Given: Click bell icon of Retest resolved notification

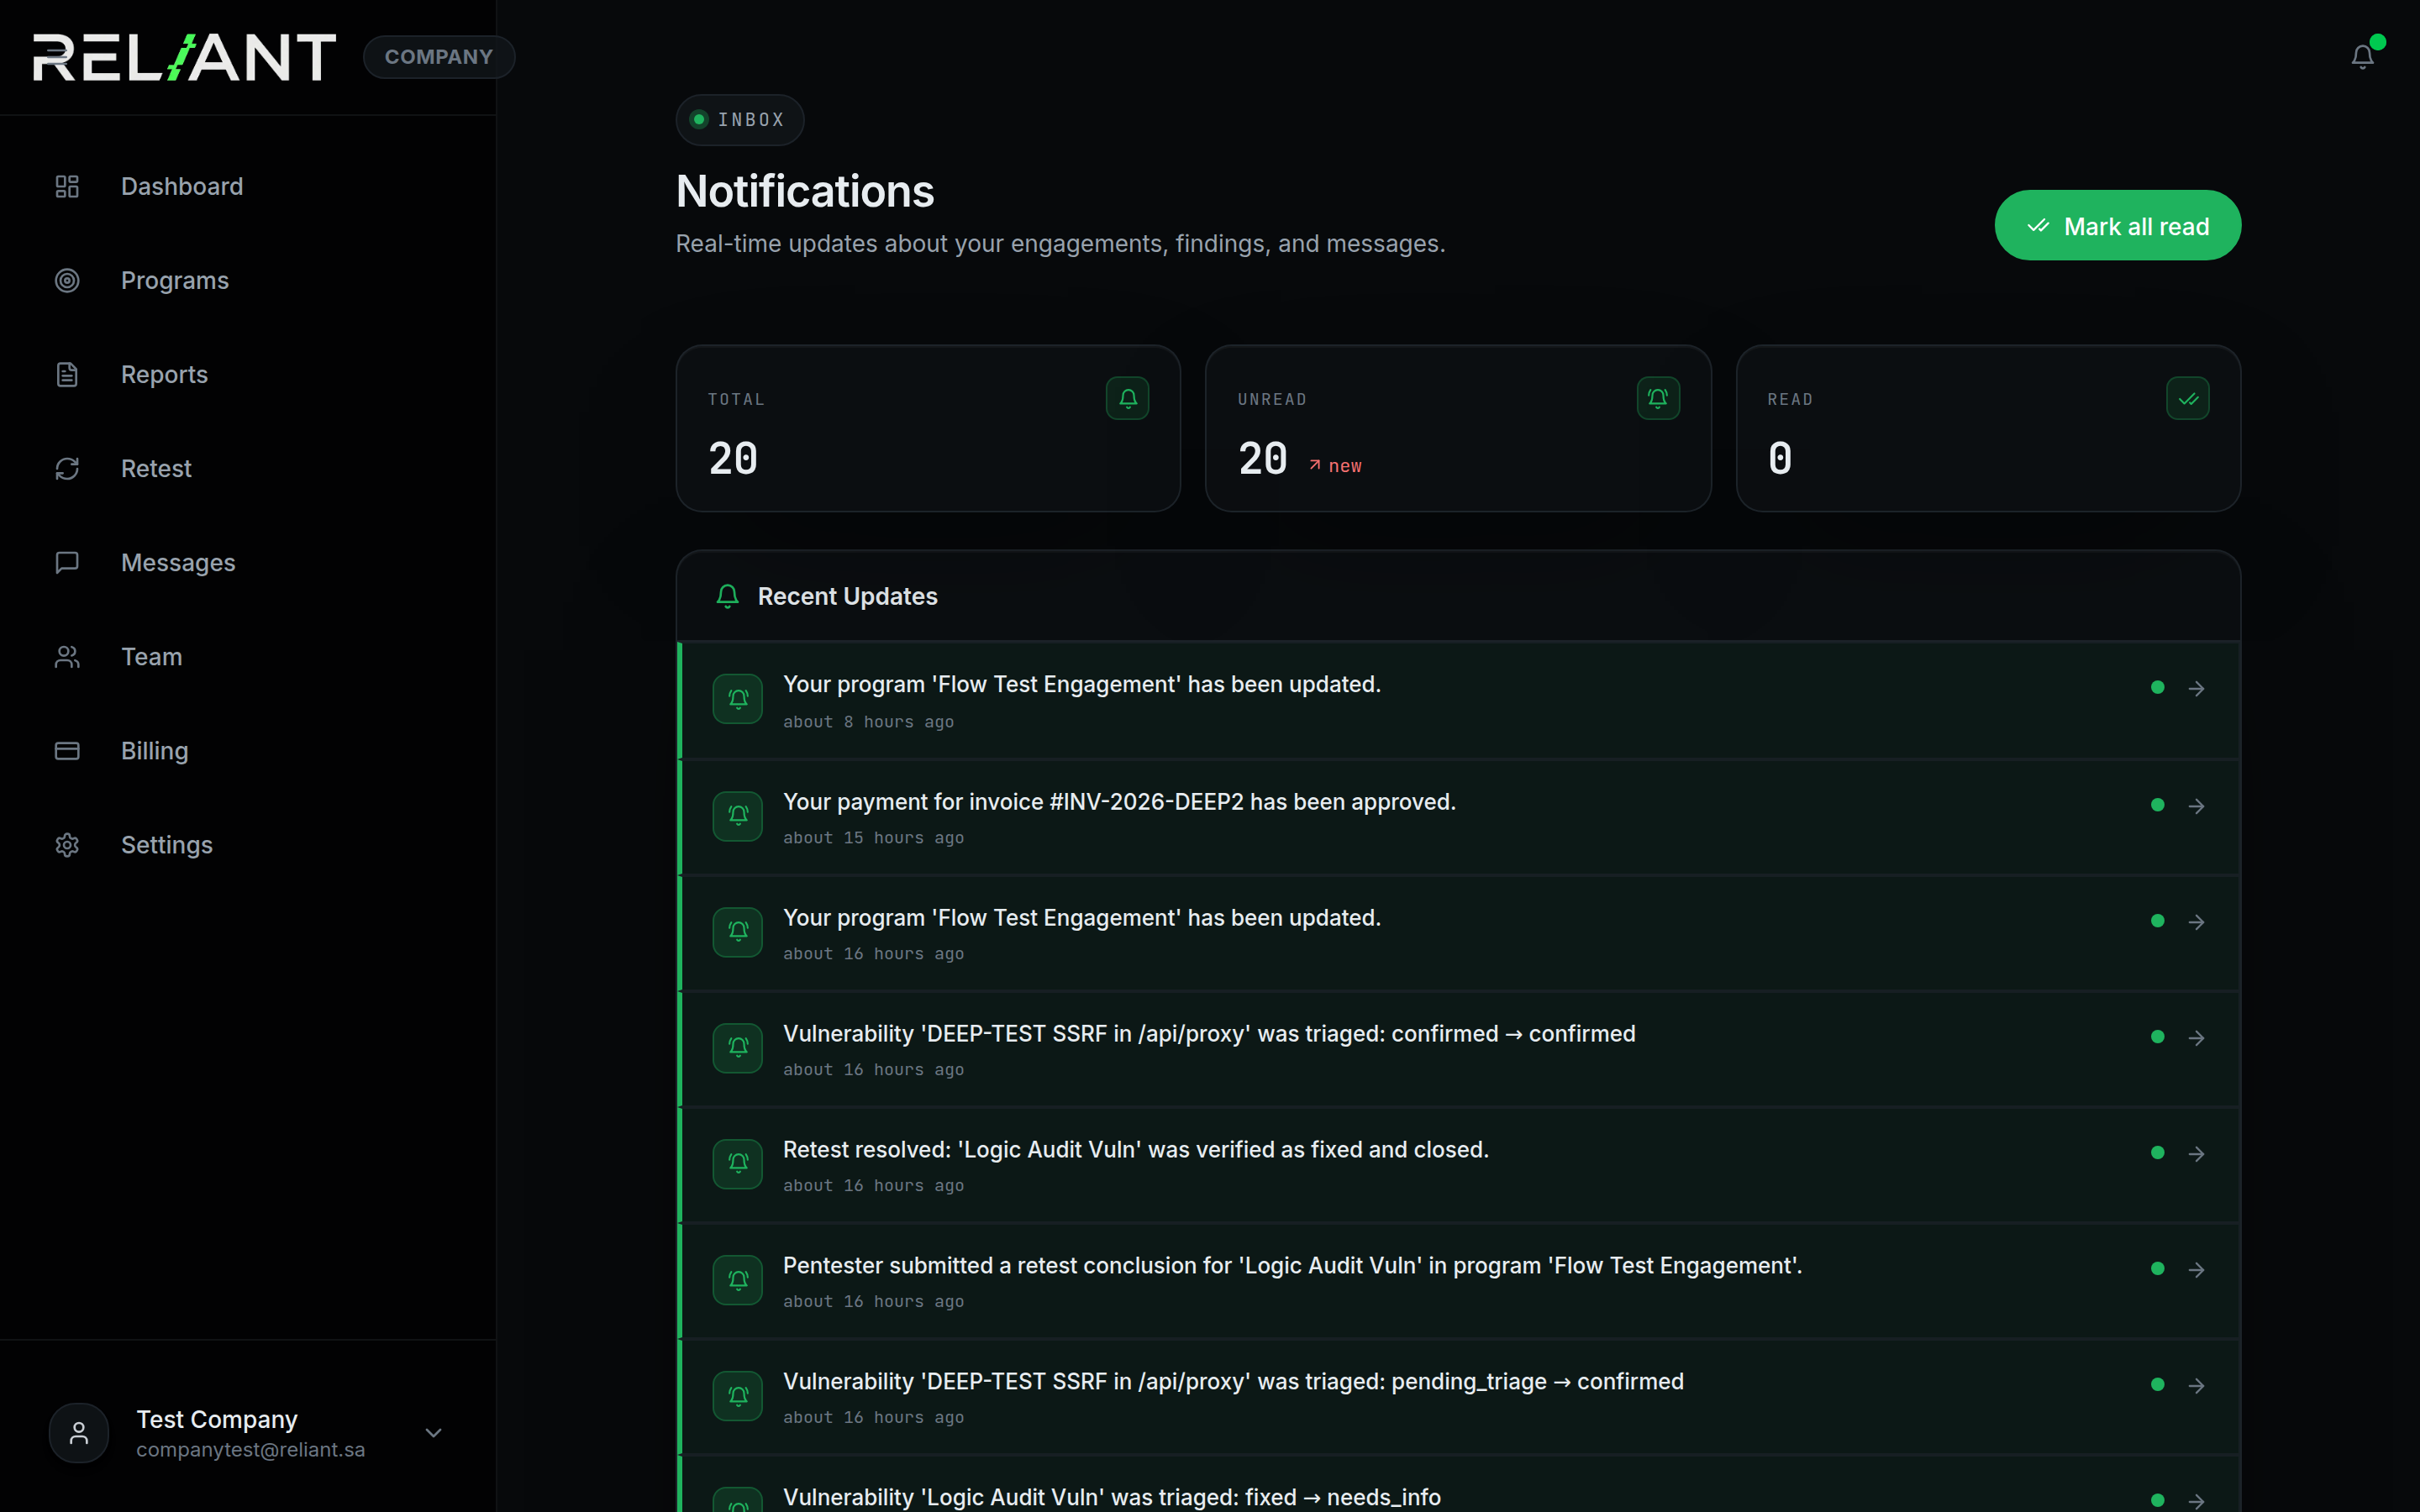Looking at the screenshot, I should 738,1164.
